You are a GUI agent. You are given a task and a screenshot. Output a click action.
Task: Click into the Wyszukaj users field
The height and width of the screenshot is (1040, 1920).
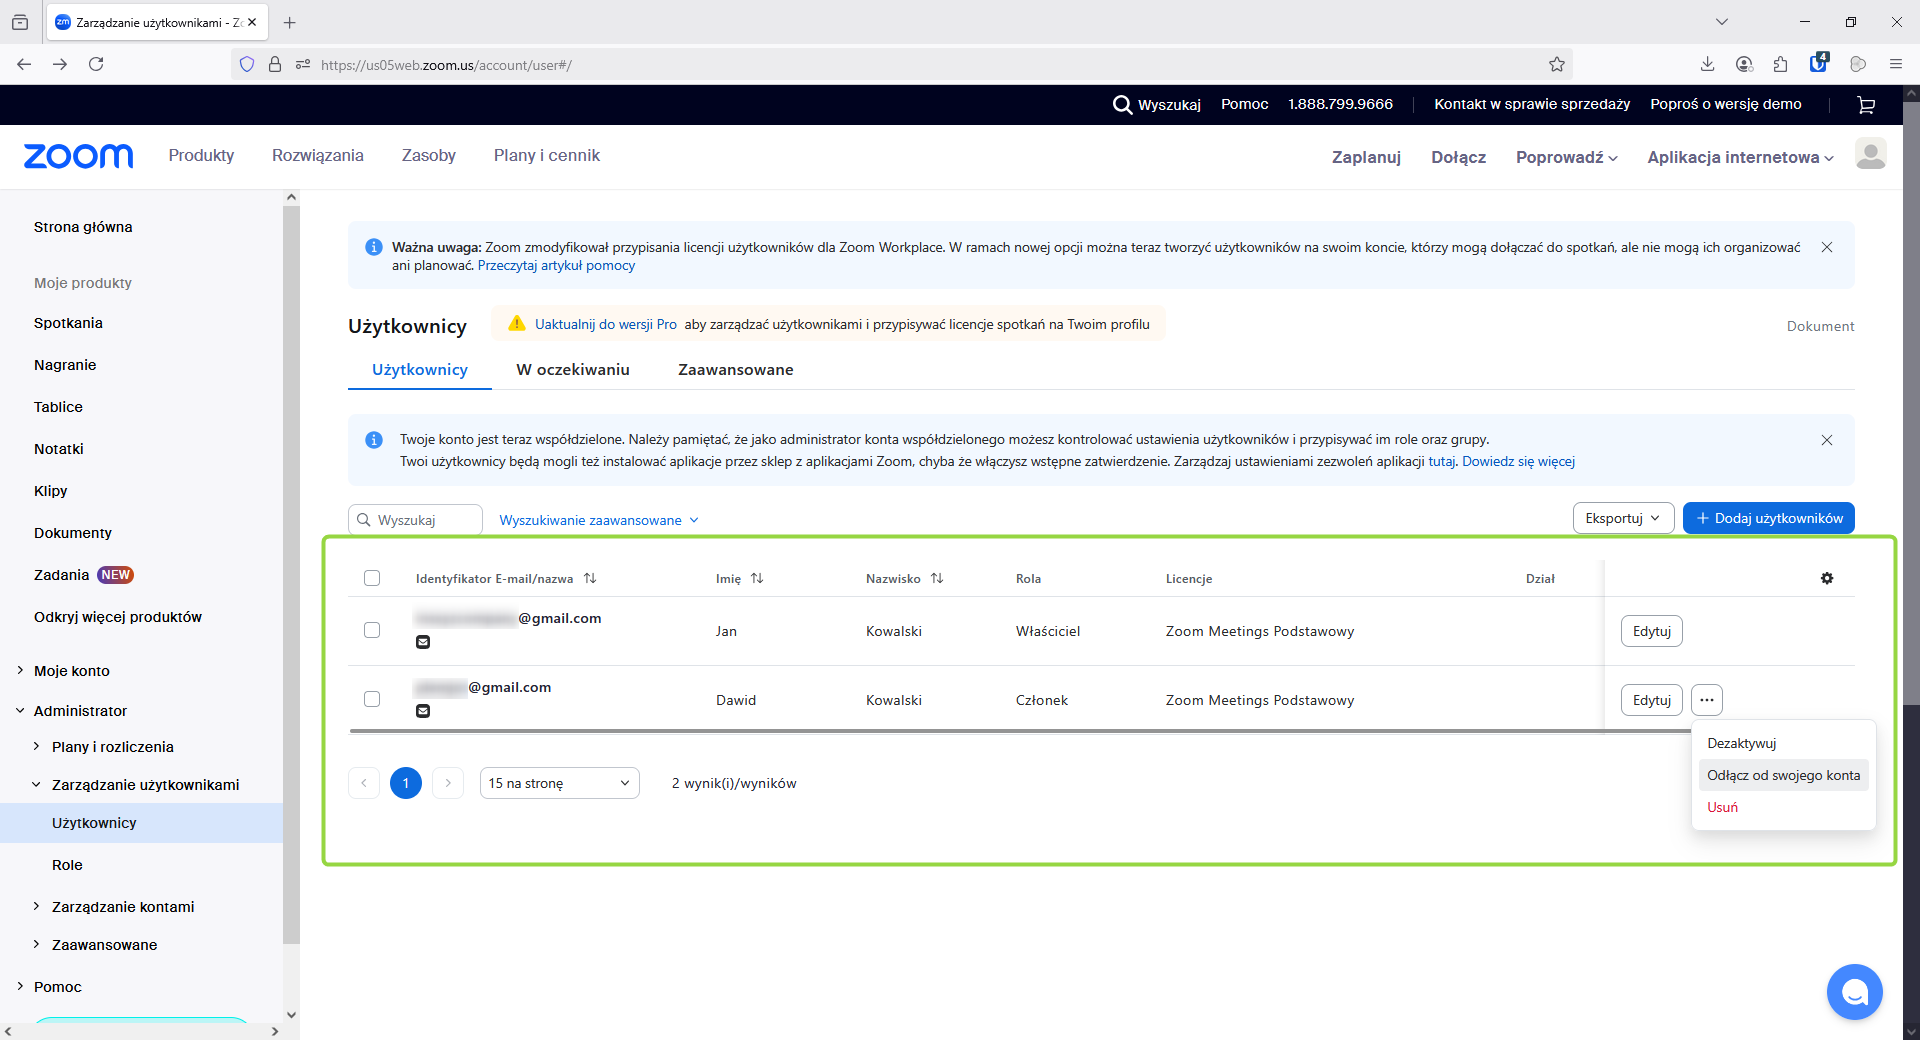[x=415, y=520]
